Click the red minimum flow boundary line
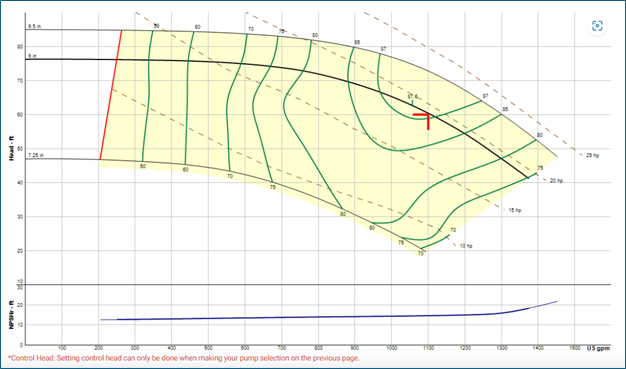The height and width of the screenshot is (369, 626). (111, 95)
